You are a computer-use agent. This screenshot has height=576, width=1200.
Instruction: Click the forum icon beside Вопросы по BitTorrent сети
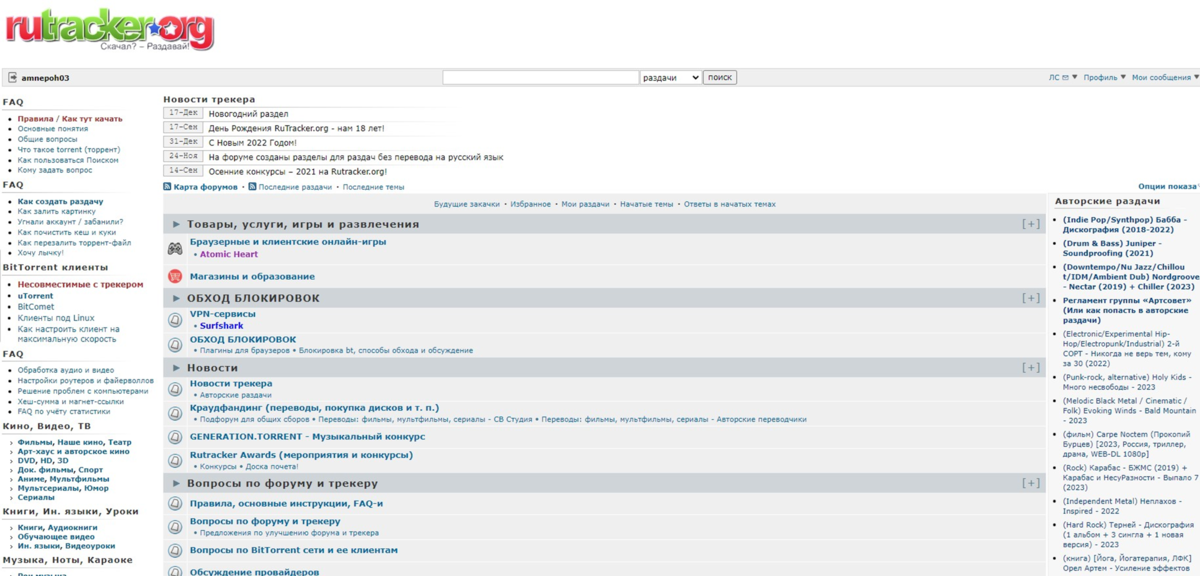pos(175,550)
